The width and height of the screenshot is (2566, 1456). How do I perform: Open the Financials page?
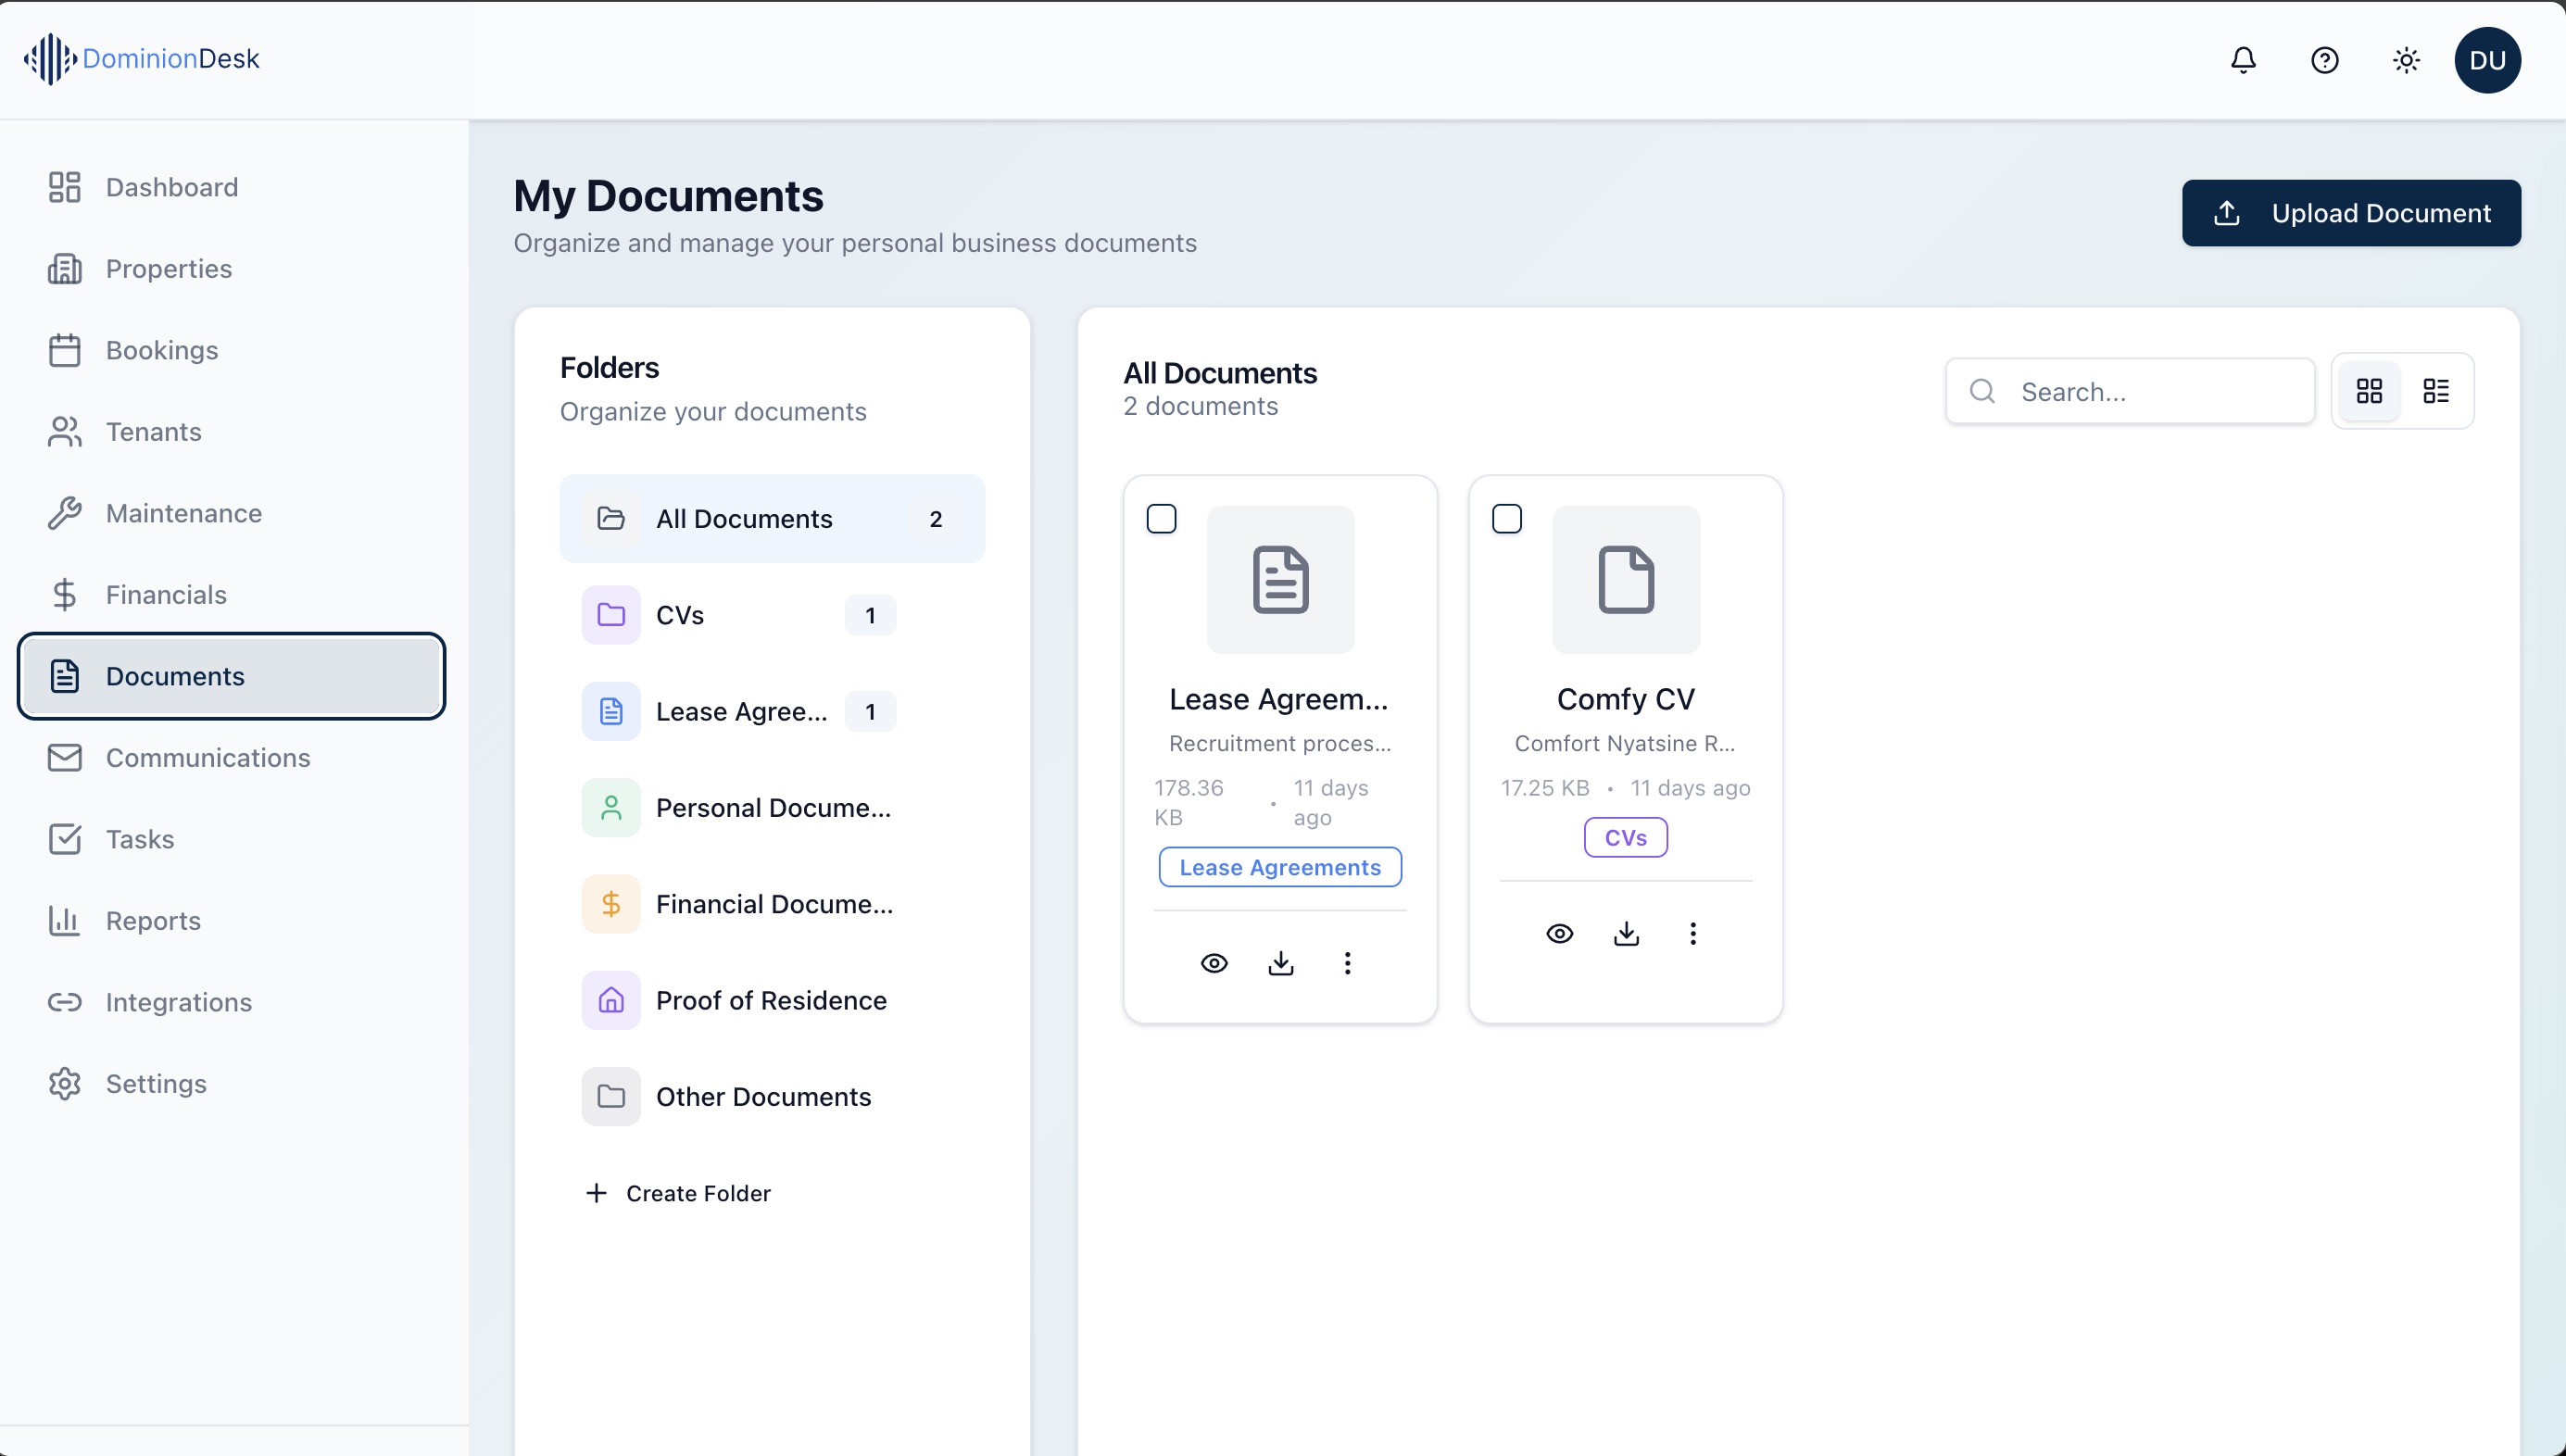point(166,594)
